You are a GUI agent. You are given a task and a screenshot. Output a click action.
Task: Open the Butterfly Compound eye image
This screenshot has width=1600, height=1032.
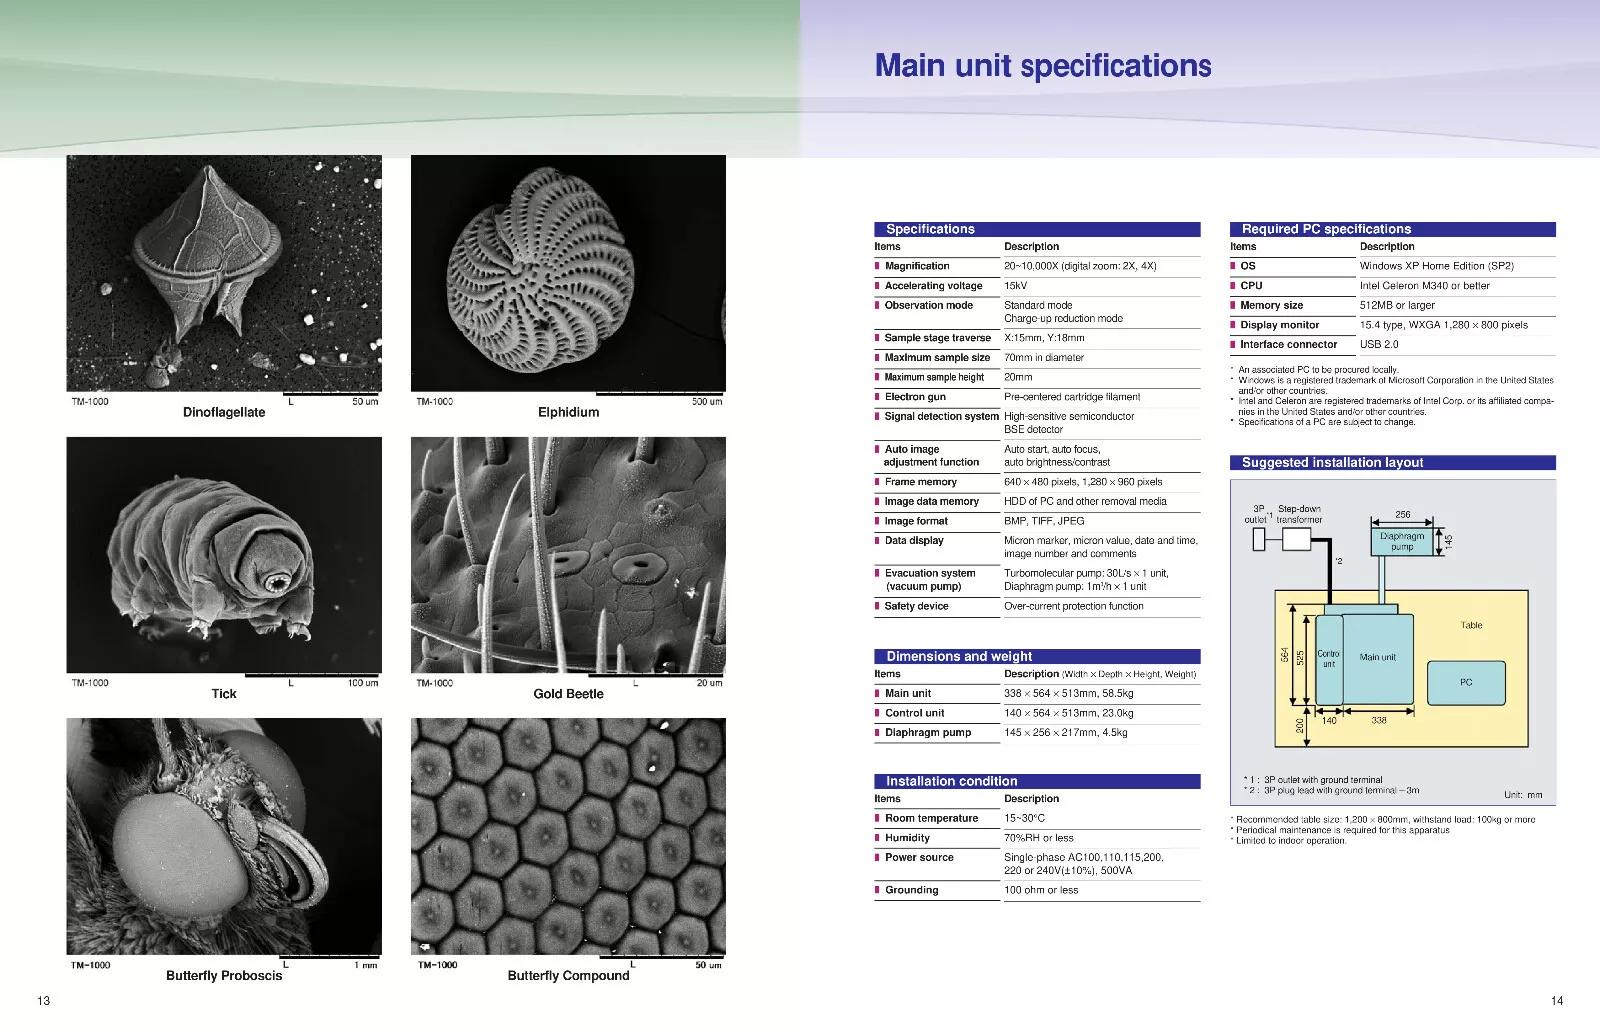click(x=568, y=836)
